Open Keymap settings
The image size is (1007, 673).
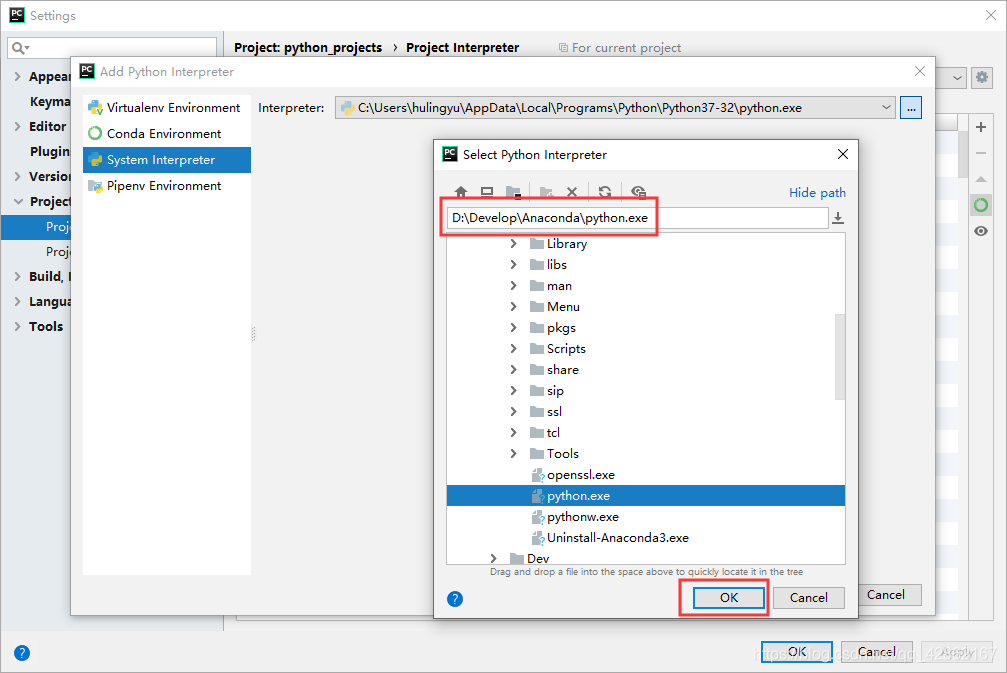[x=49, y=101]
